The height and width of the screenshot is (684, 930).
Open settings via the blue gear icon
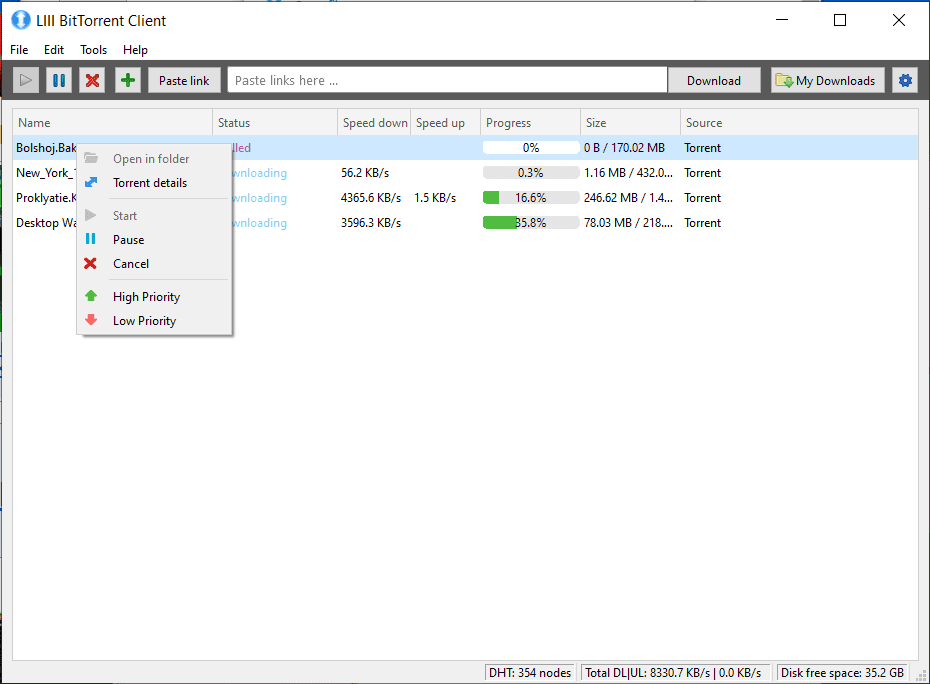(x=905, y=80)
